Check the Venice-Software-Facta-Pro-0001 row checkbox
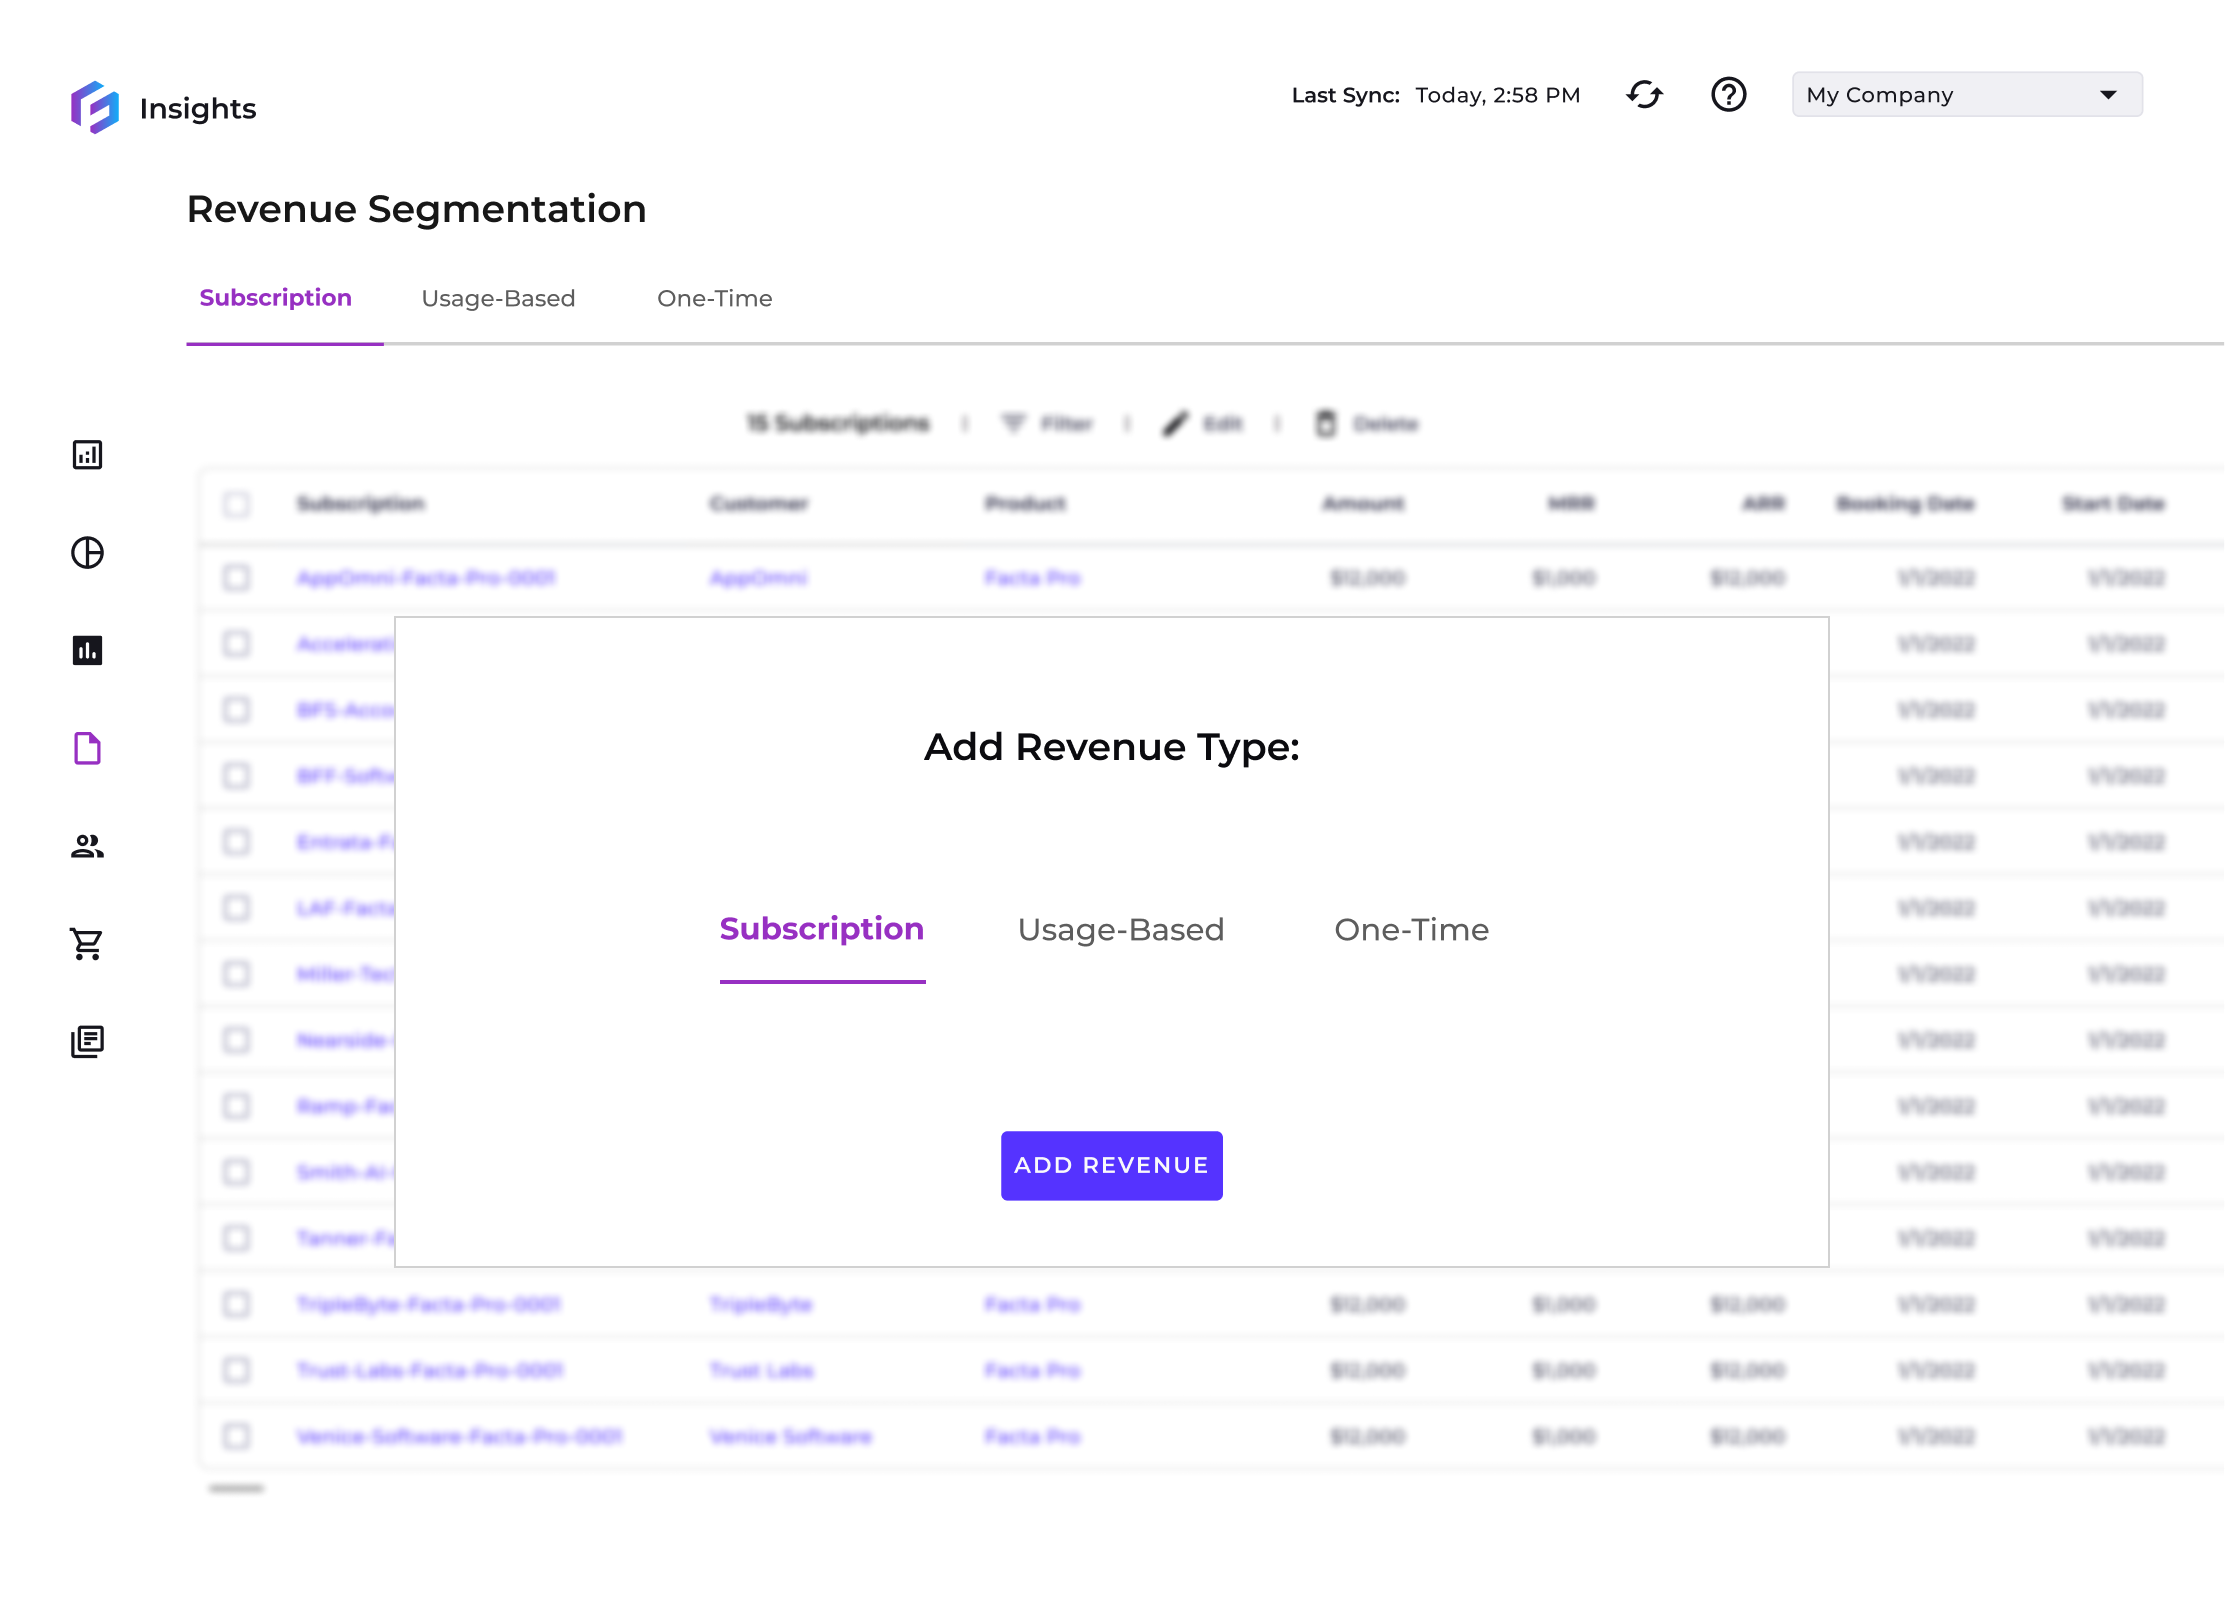 236,1437
